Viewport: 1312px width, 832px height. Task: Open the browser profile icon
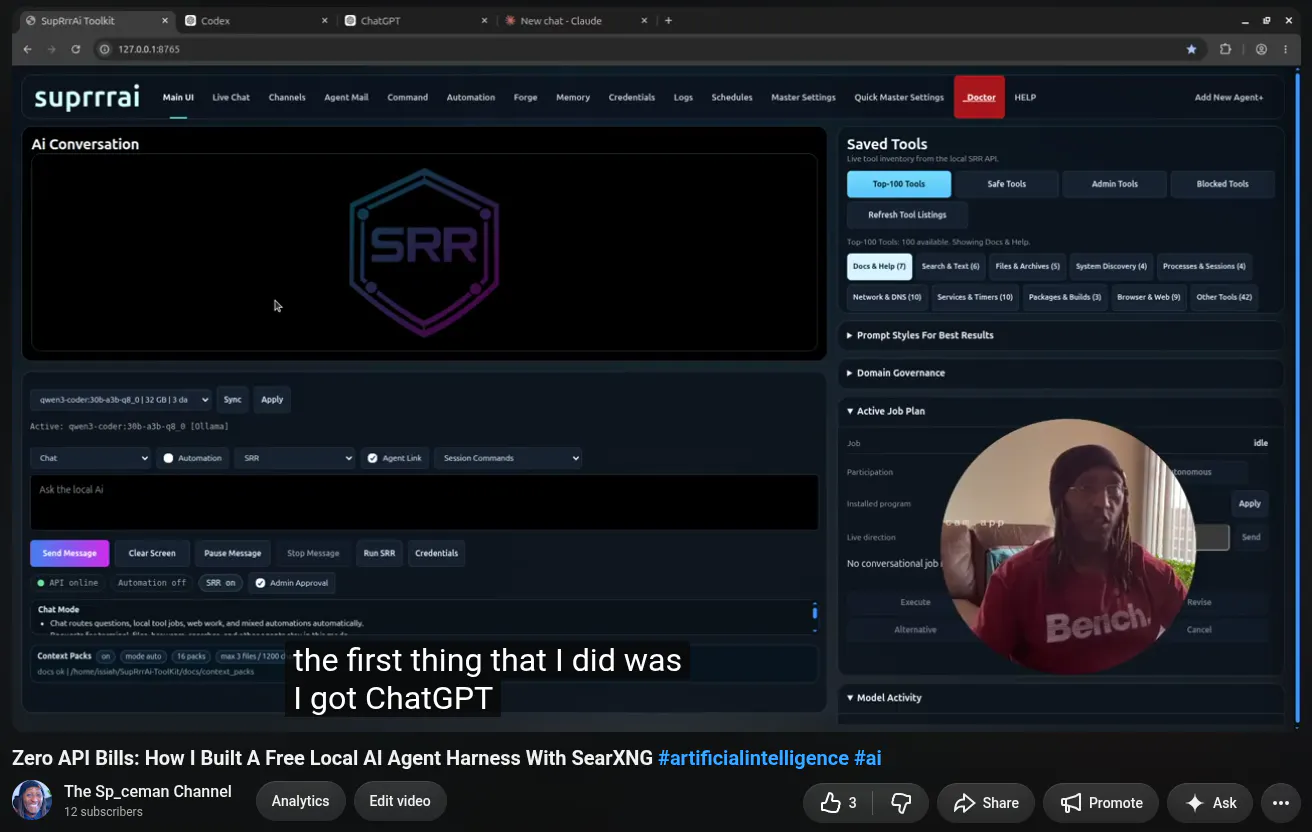pyautogui.click(x=1261, y=49)
